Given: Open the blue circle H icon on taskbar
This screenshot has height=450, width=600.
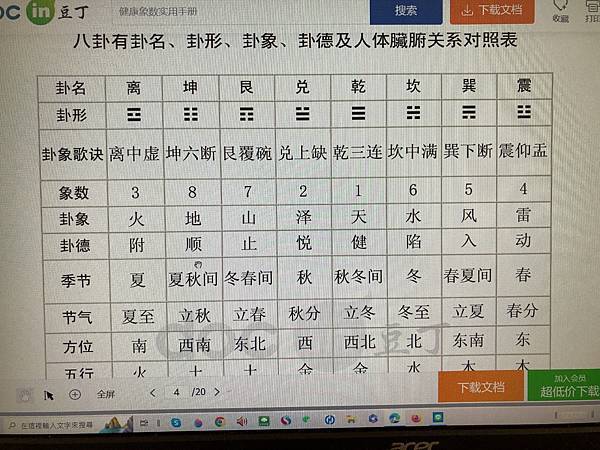Looking at the screenshot, I should (x=329, y=420).
